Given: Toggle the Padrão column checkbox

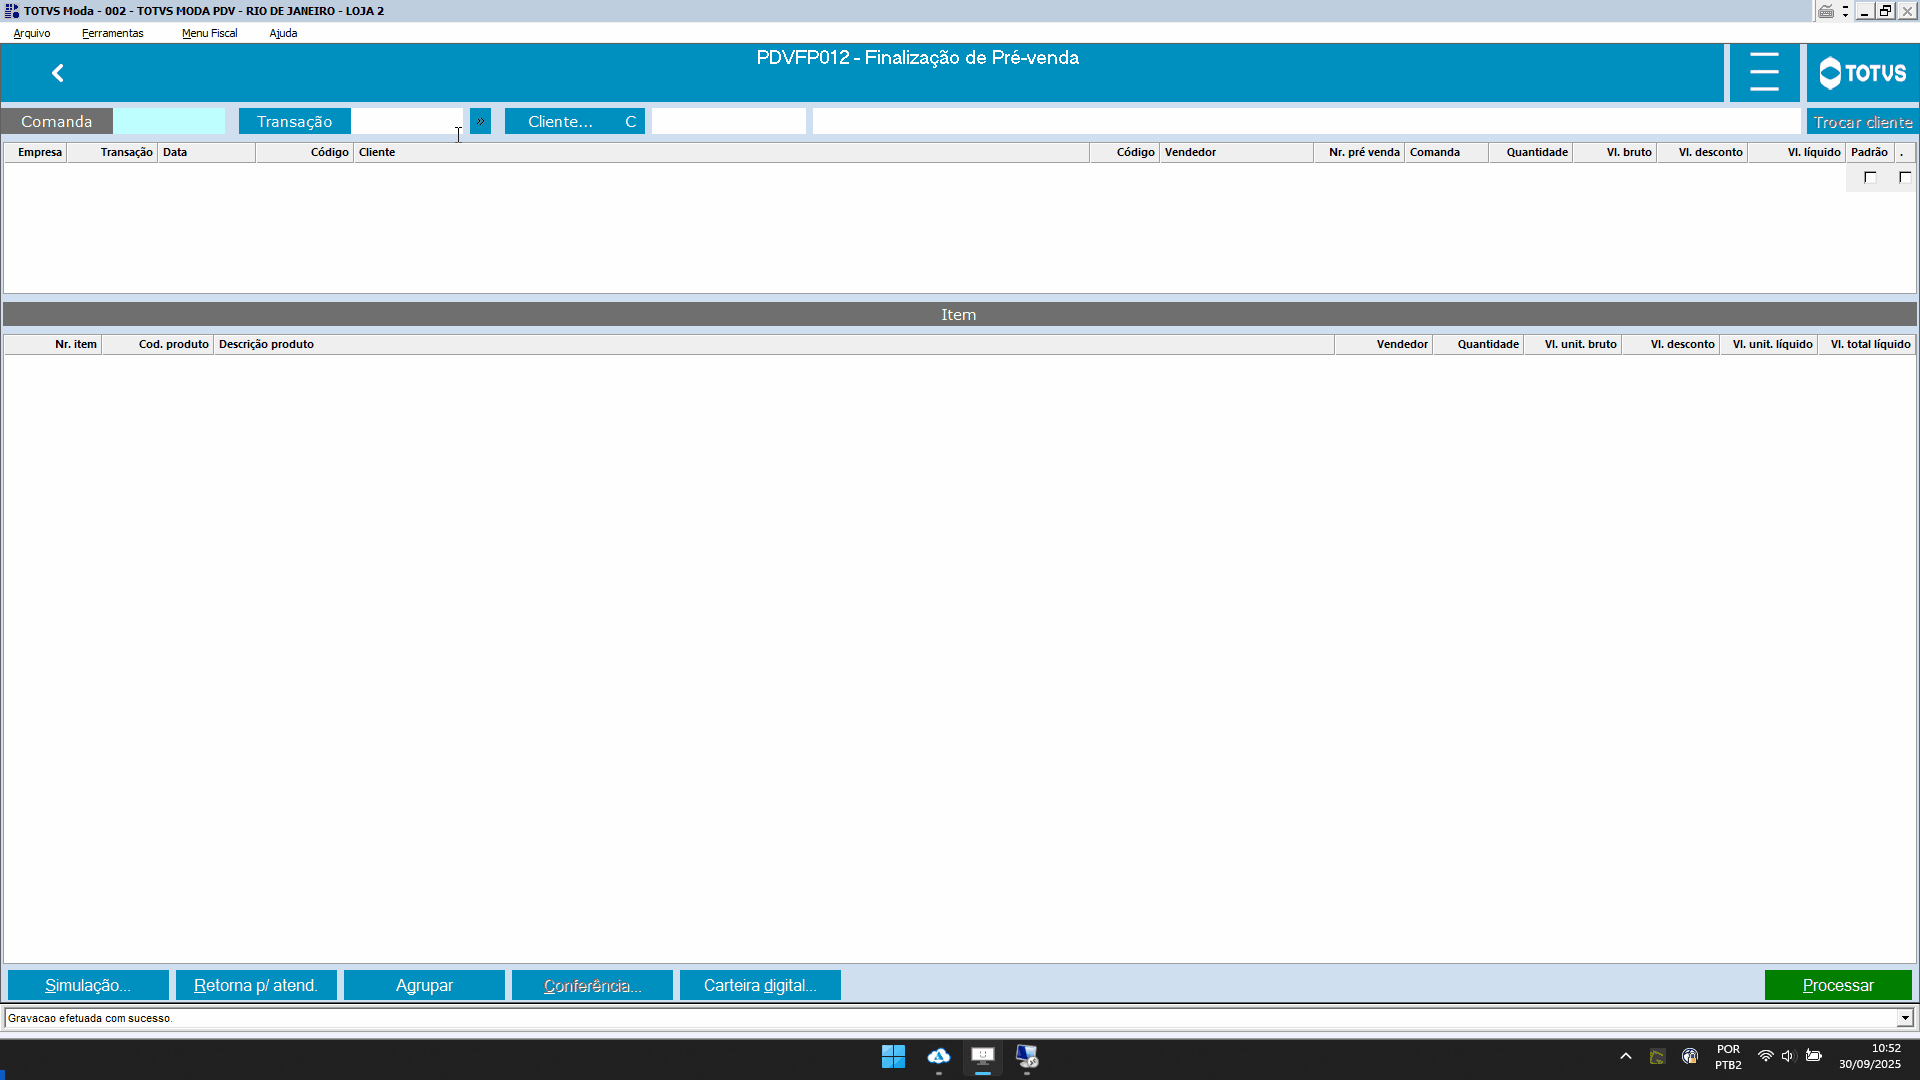Looking at the screenshot, I should (1870, 178).
